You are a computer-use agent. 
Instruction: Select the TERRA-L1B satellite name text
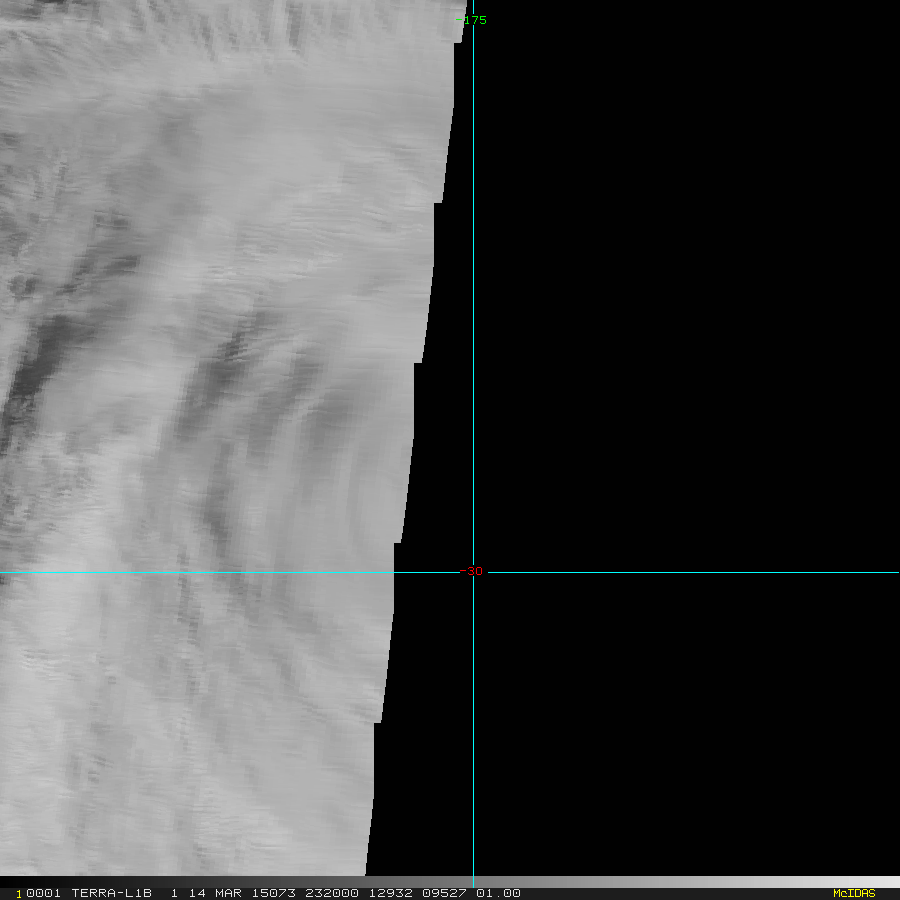point(111,893)
